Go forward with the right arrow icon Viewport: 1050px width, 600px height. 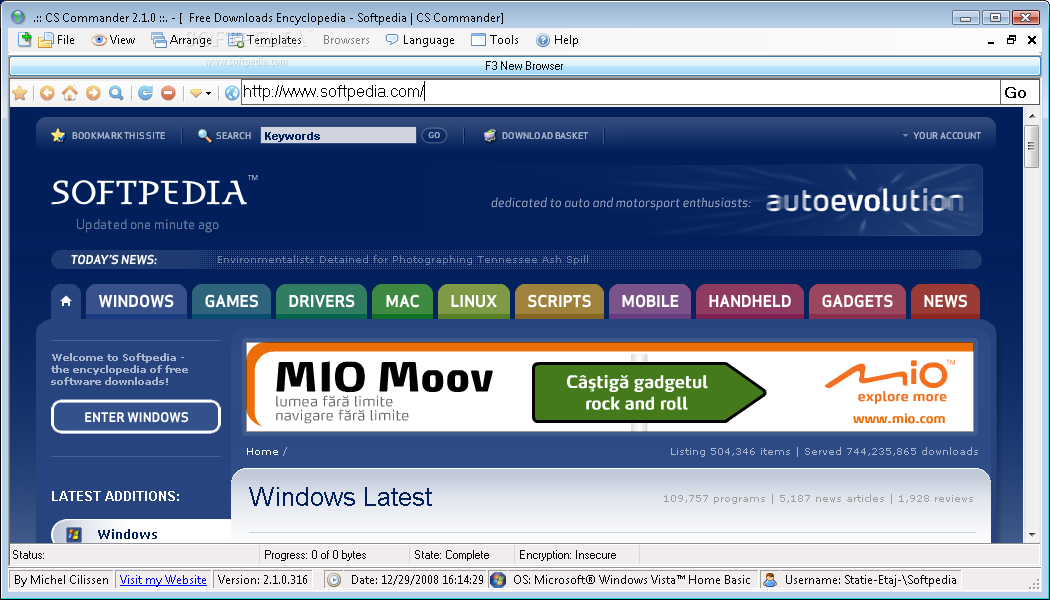(x=93, y=93)
